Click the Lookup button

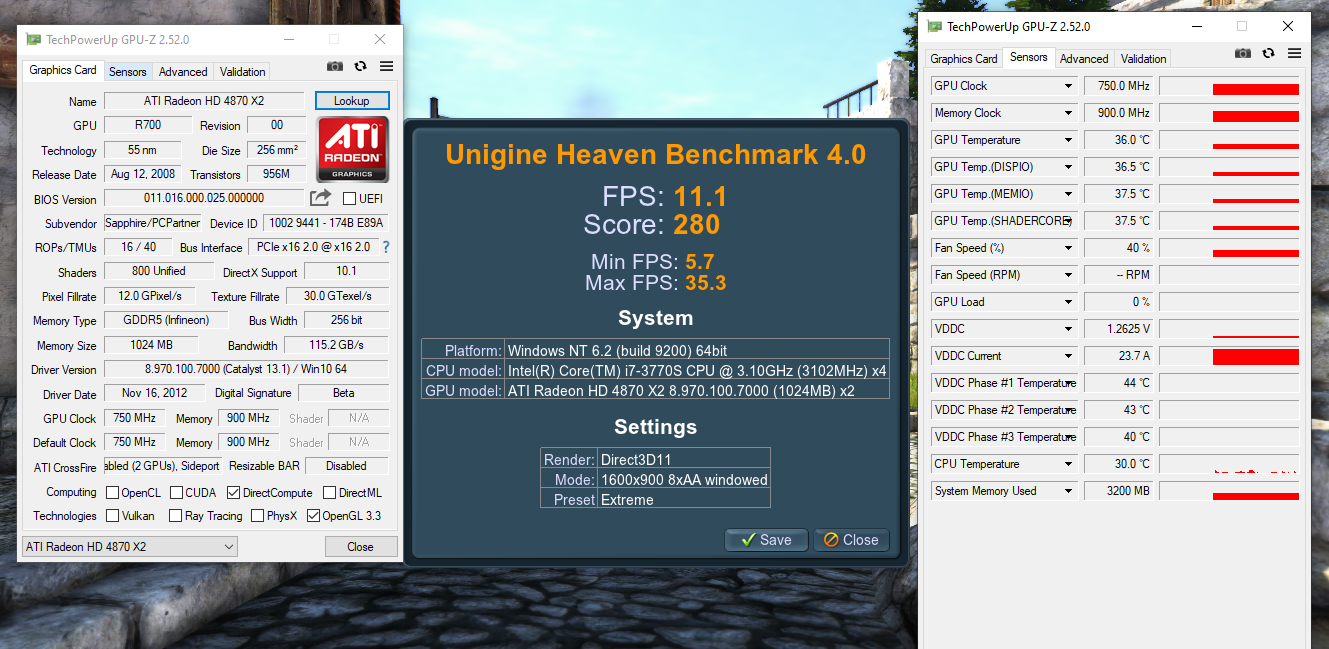point(352,101)
